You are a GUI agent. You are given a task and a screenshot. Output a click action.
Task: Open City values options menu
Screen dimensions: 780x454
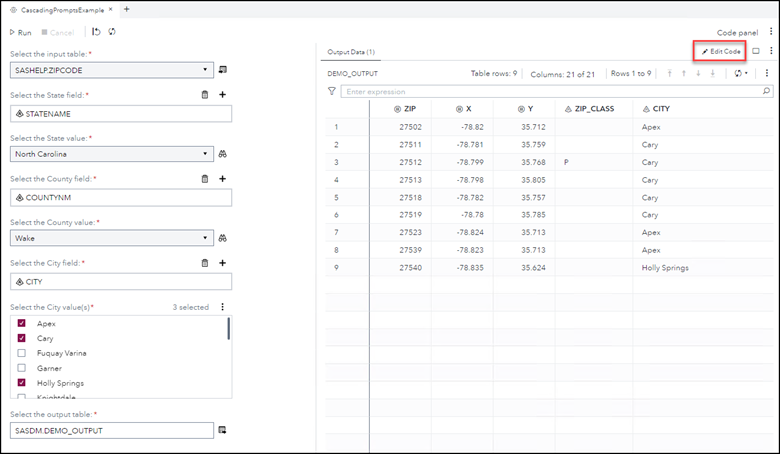(x=223, y=307)
